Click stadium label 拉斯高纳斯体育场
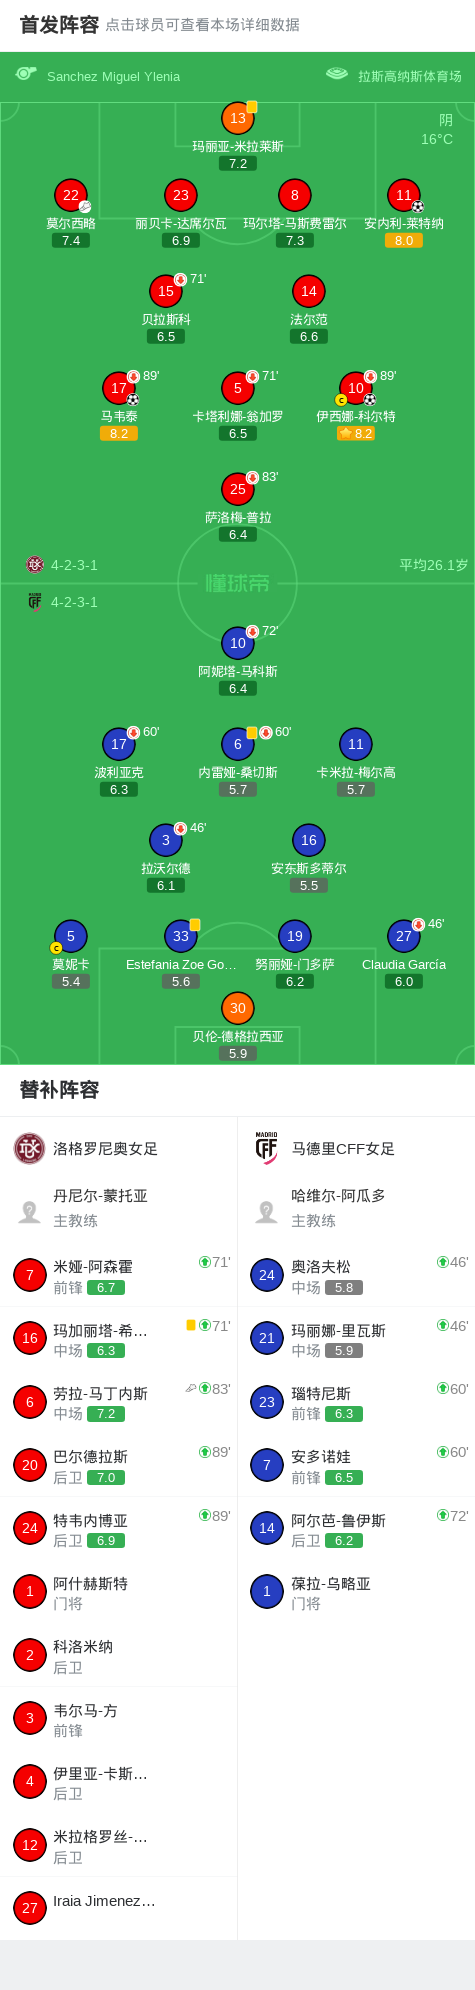This screenshot has height=1990, width=475. (410, 76)
